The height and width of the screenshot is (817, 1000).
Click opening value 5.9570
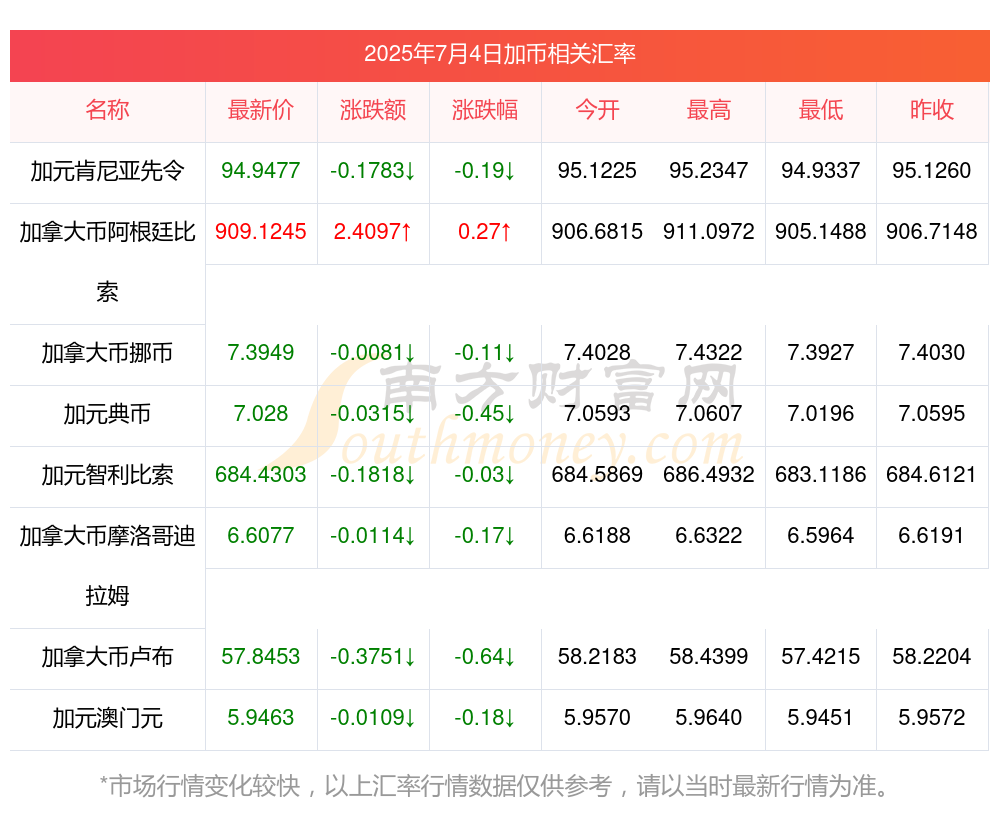click(x=597, y=718)
